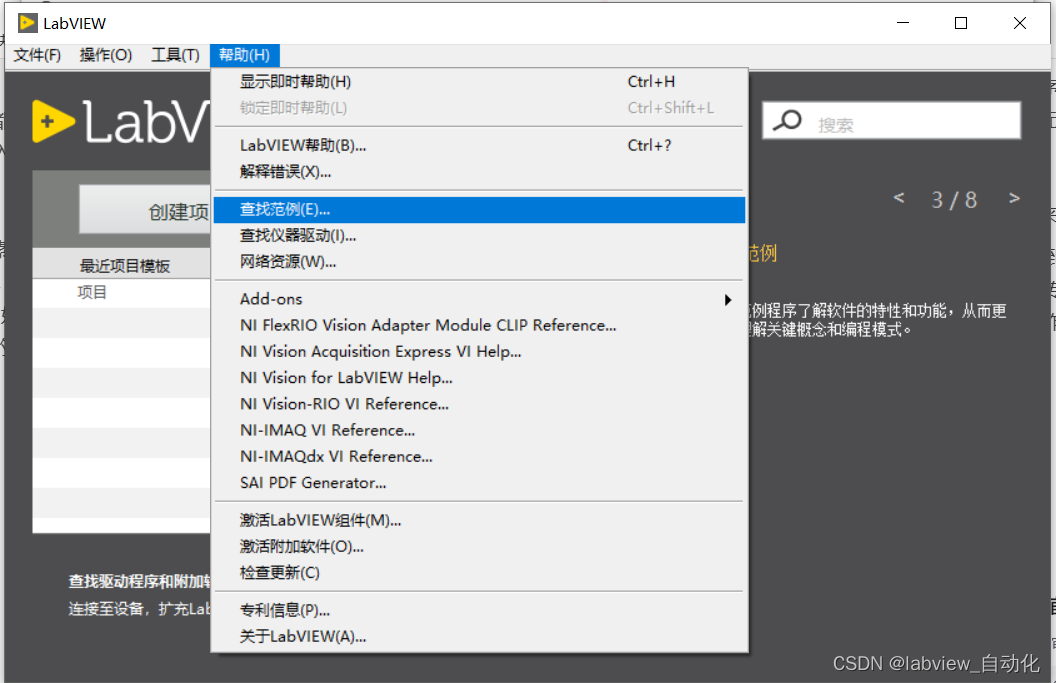Image resolution: width=1056 pixels, height=683 pixels.
Task: Open NI Vision-RIO VI Reference
Action: click(x=480, y=404)
